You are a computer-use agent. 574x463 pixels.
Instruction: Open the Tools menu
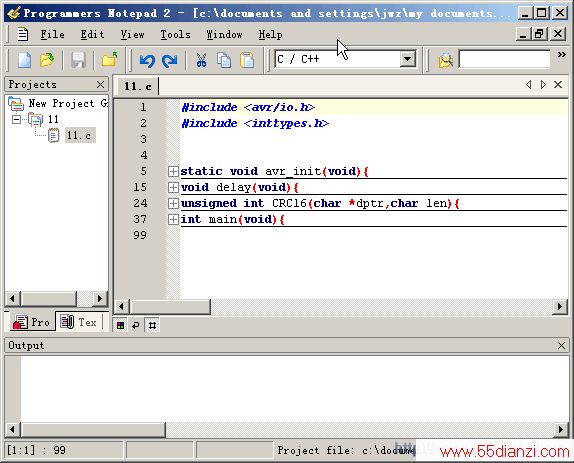coord(175,35)
